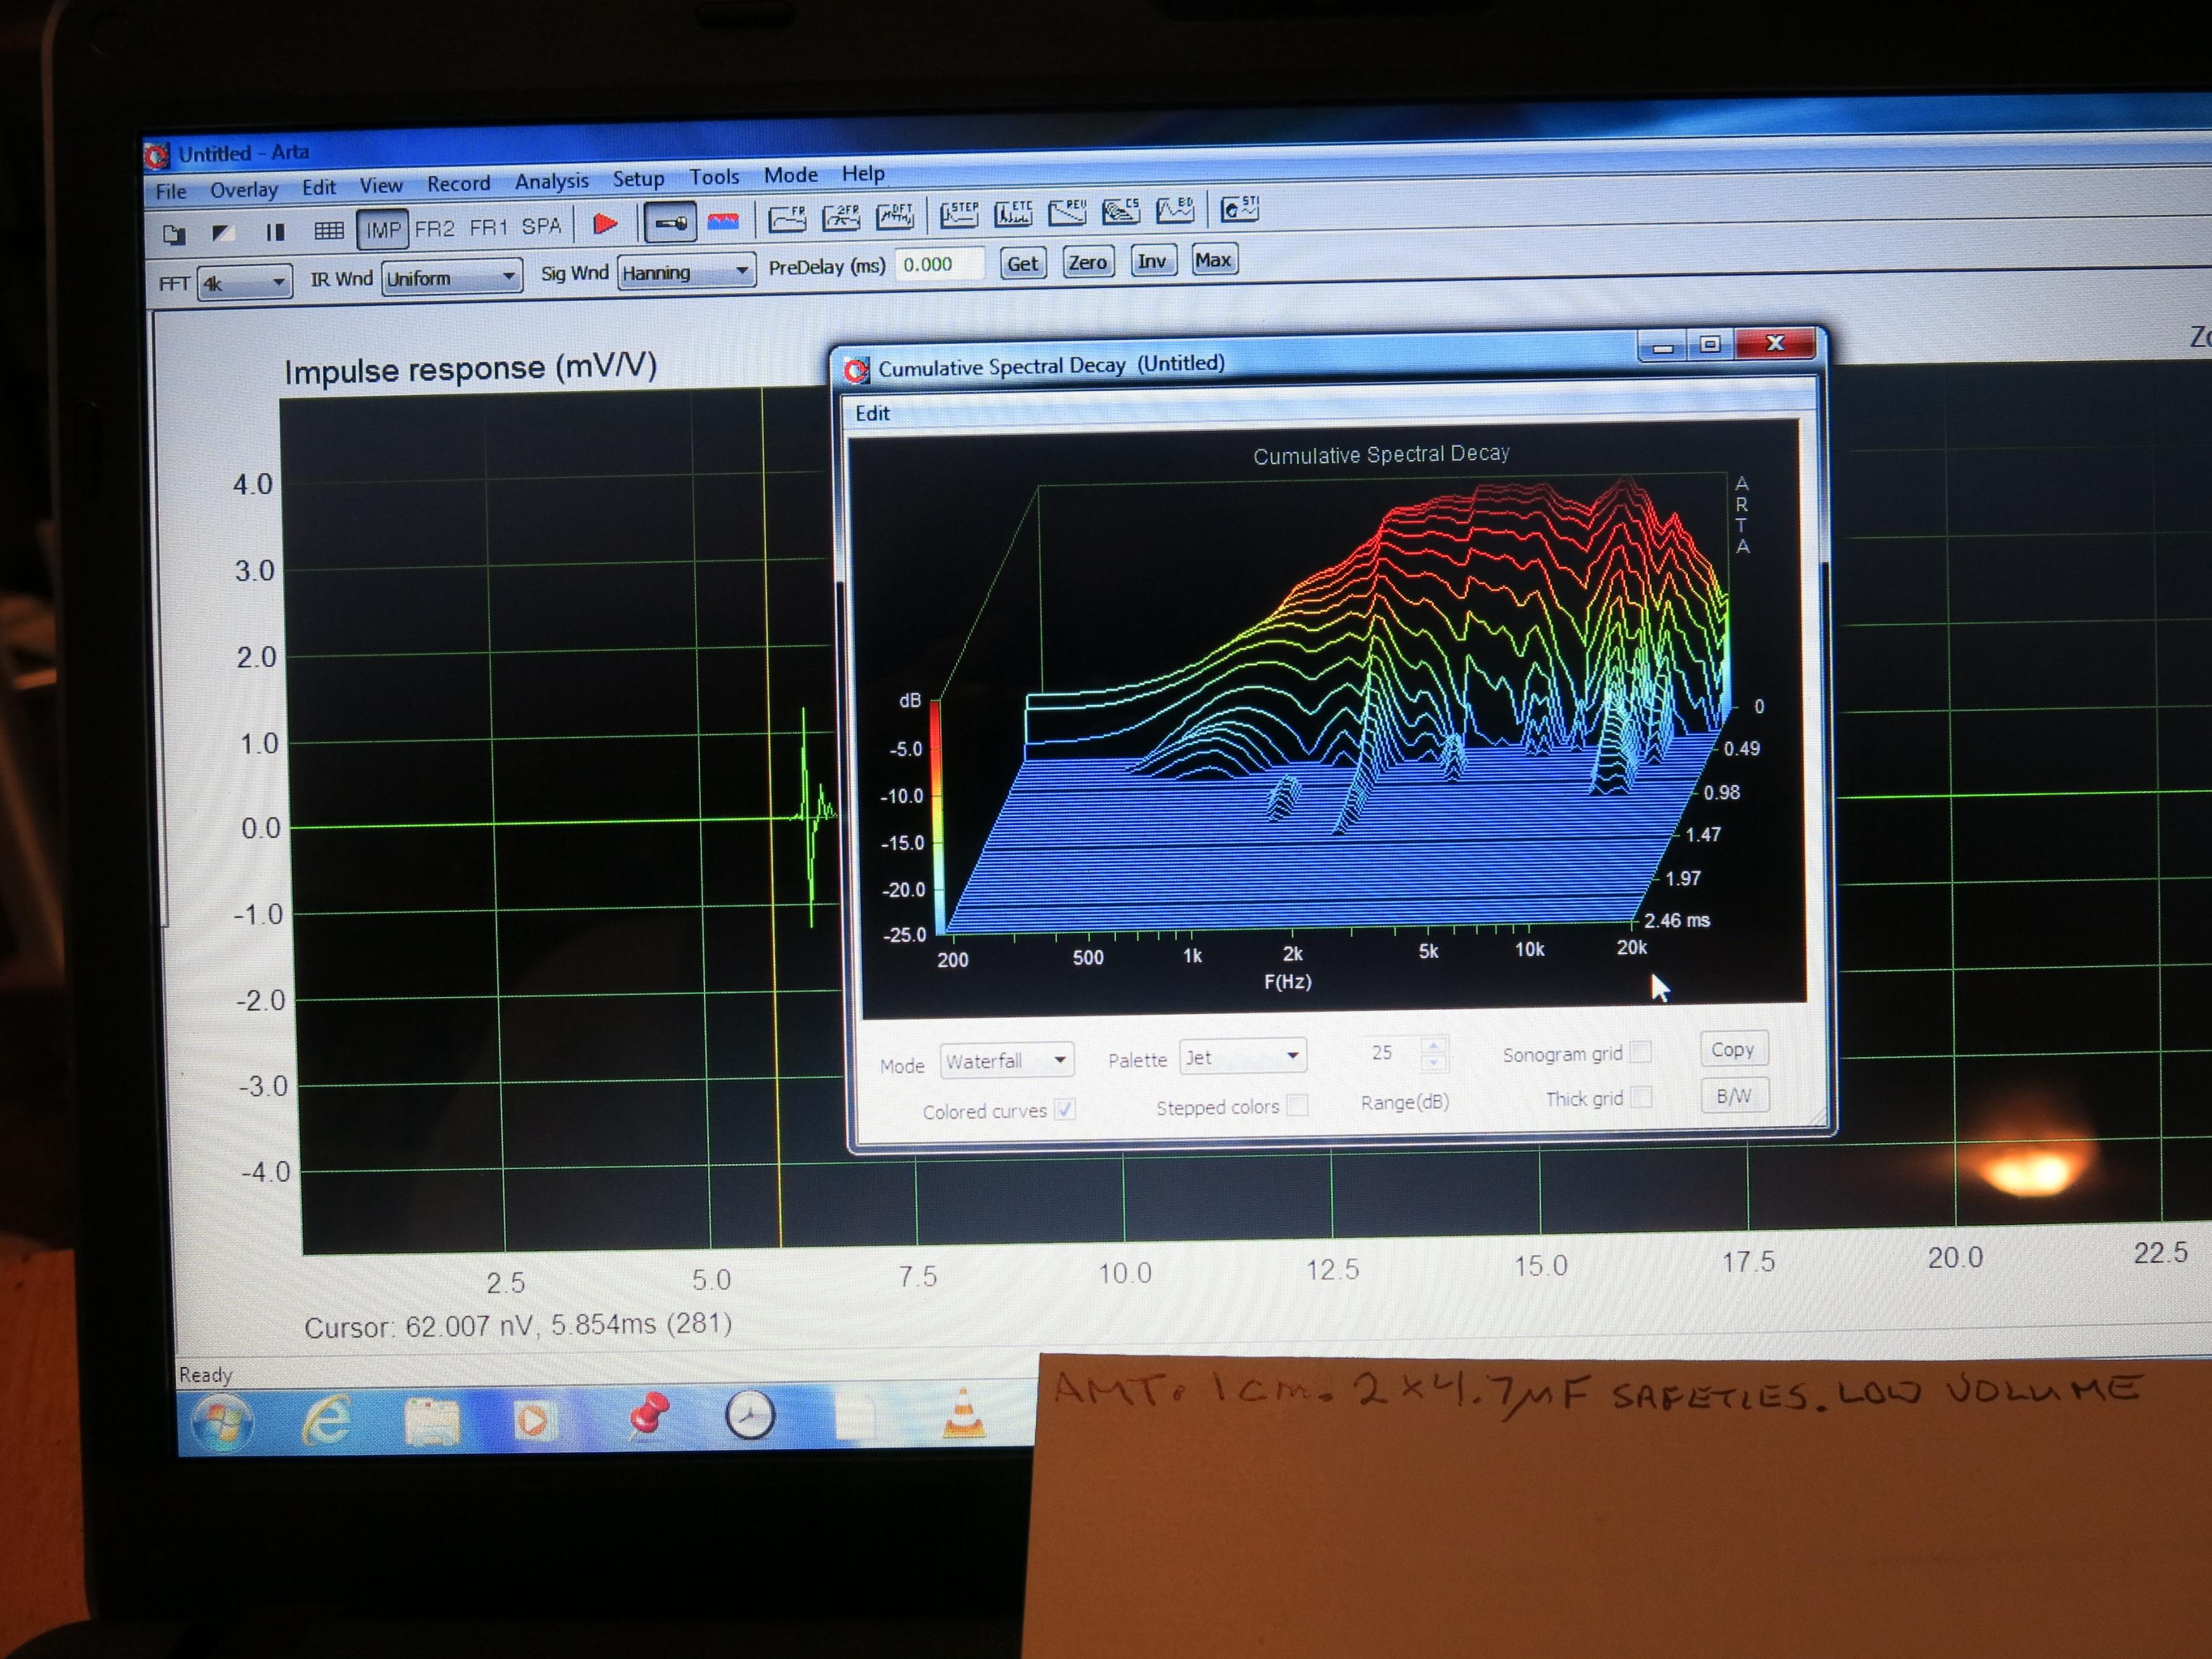Open the CS cumulative spectrum icon
This screenshot has height=1659, width=2212.
pos(1121,210)
